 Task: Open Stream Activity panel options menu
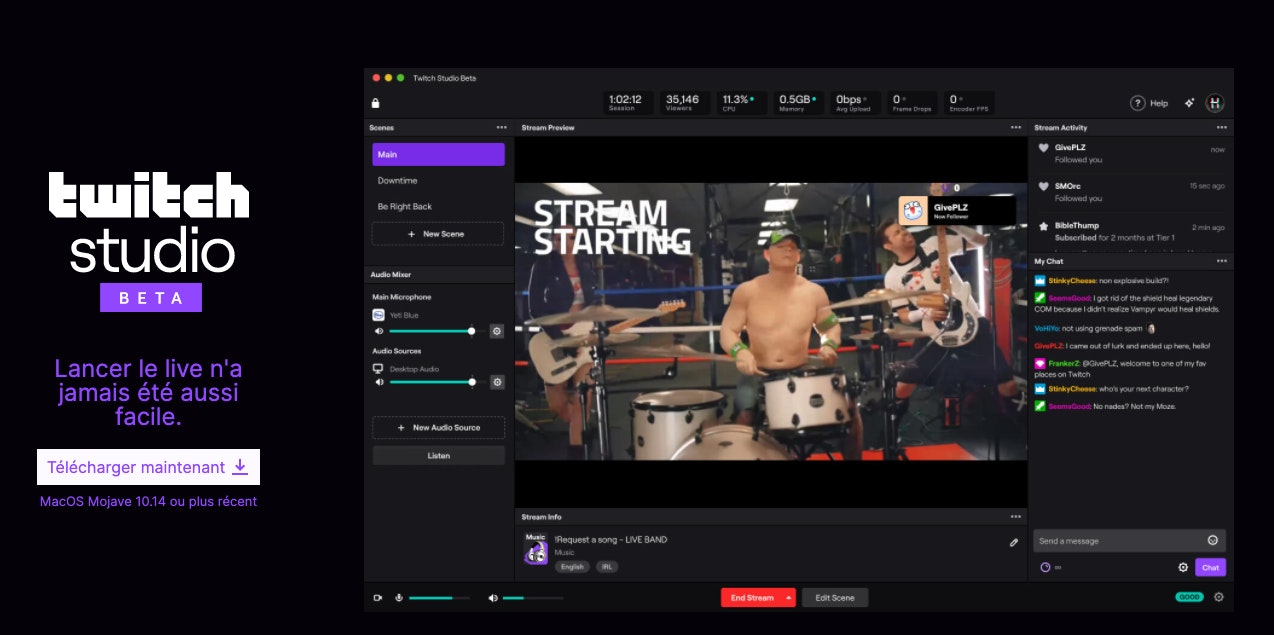pyautogui.click(x=1221, y=128)
